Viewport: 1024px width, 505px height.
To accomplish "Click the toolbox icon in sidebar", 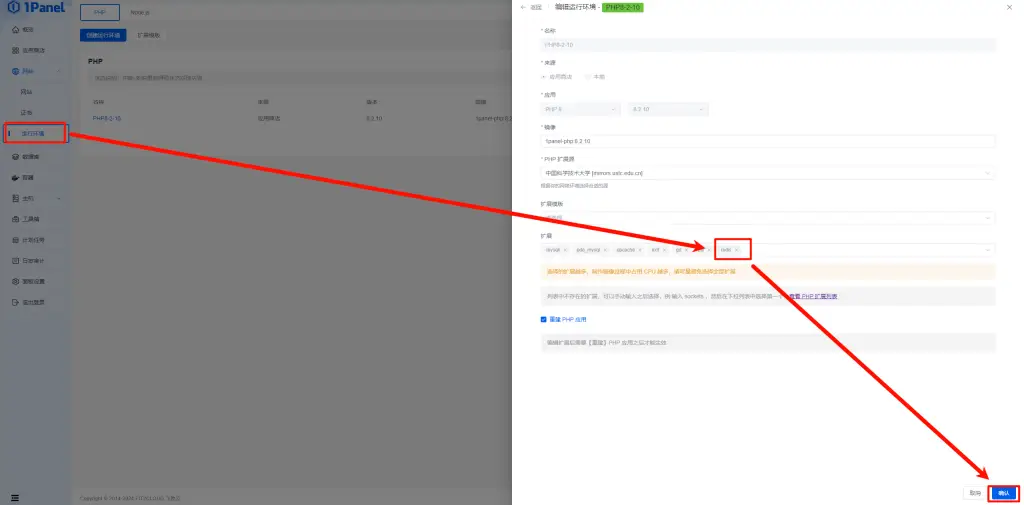I will click(14, 219).
